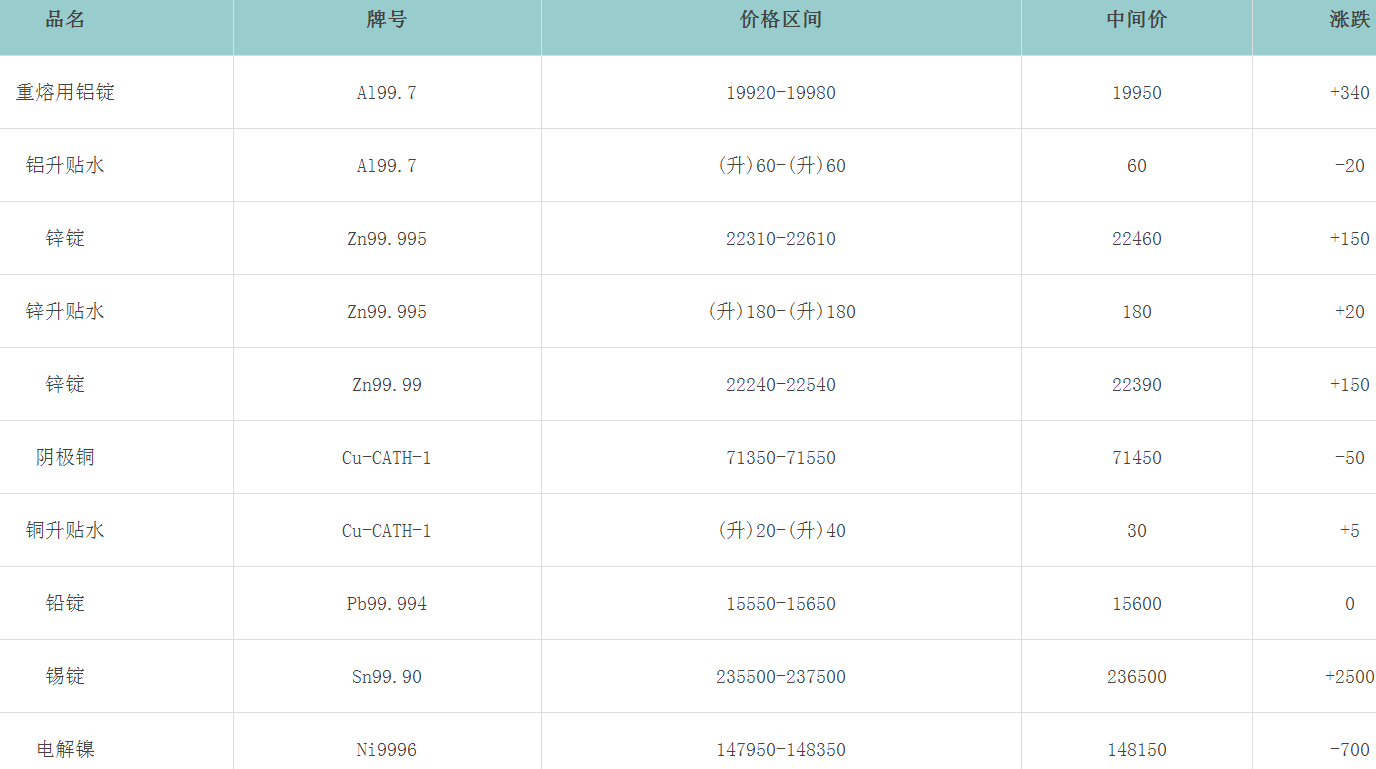
Task: Click the 中间价 column header
Action: point(1136,20)
